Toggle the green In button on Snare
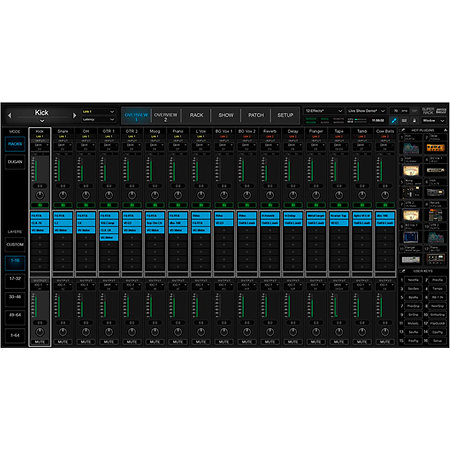The image size is (450, 450). tap(63, 205)
